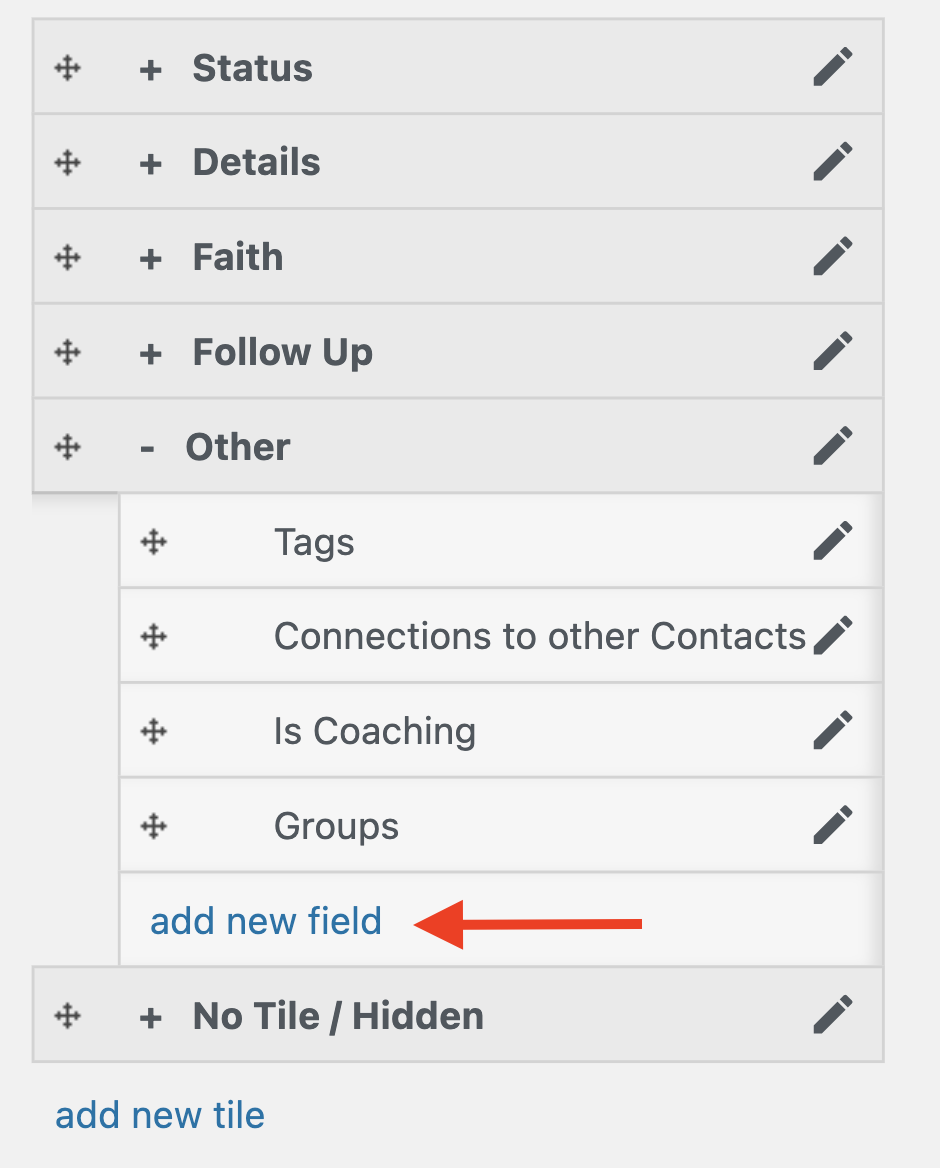The height and width of the screenshot is (1168, 940).
Task: Expand the Status tile
Action: (150, 67)
